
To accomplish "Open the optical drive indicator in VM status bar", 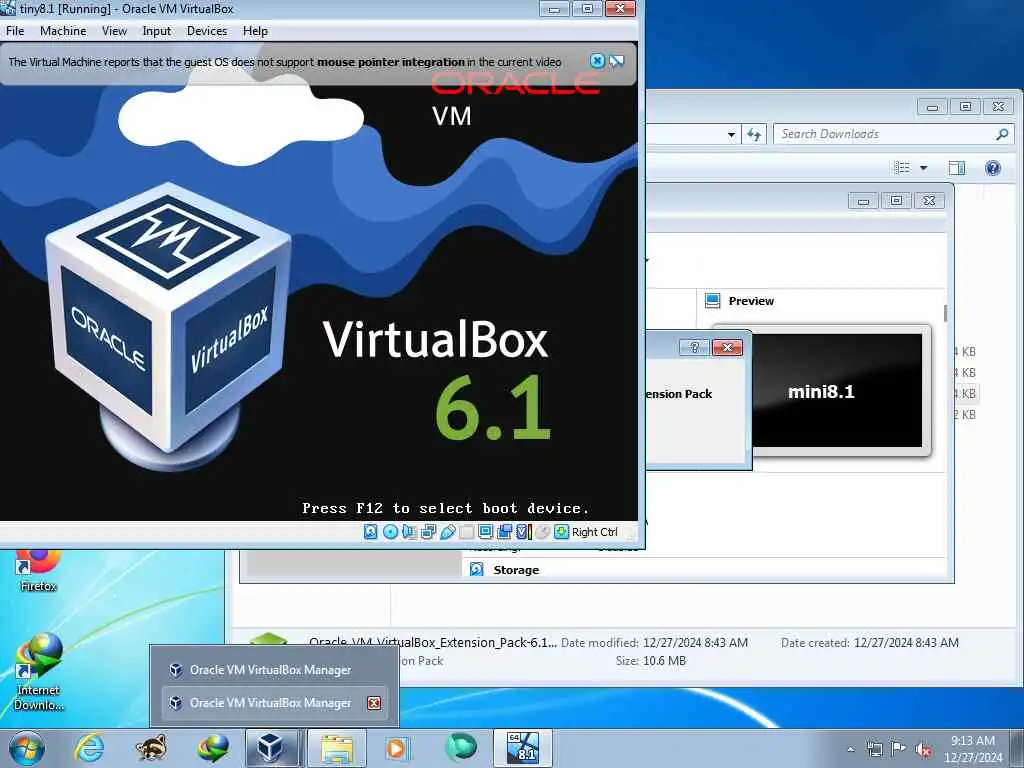I will pos(390,532).
